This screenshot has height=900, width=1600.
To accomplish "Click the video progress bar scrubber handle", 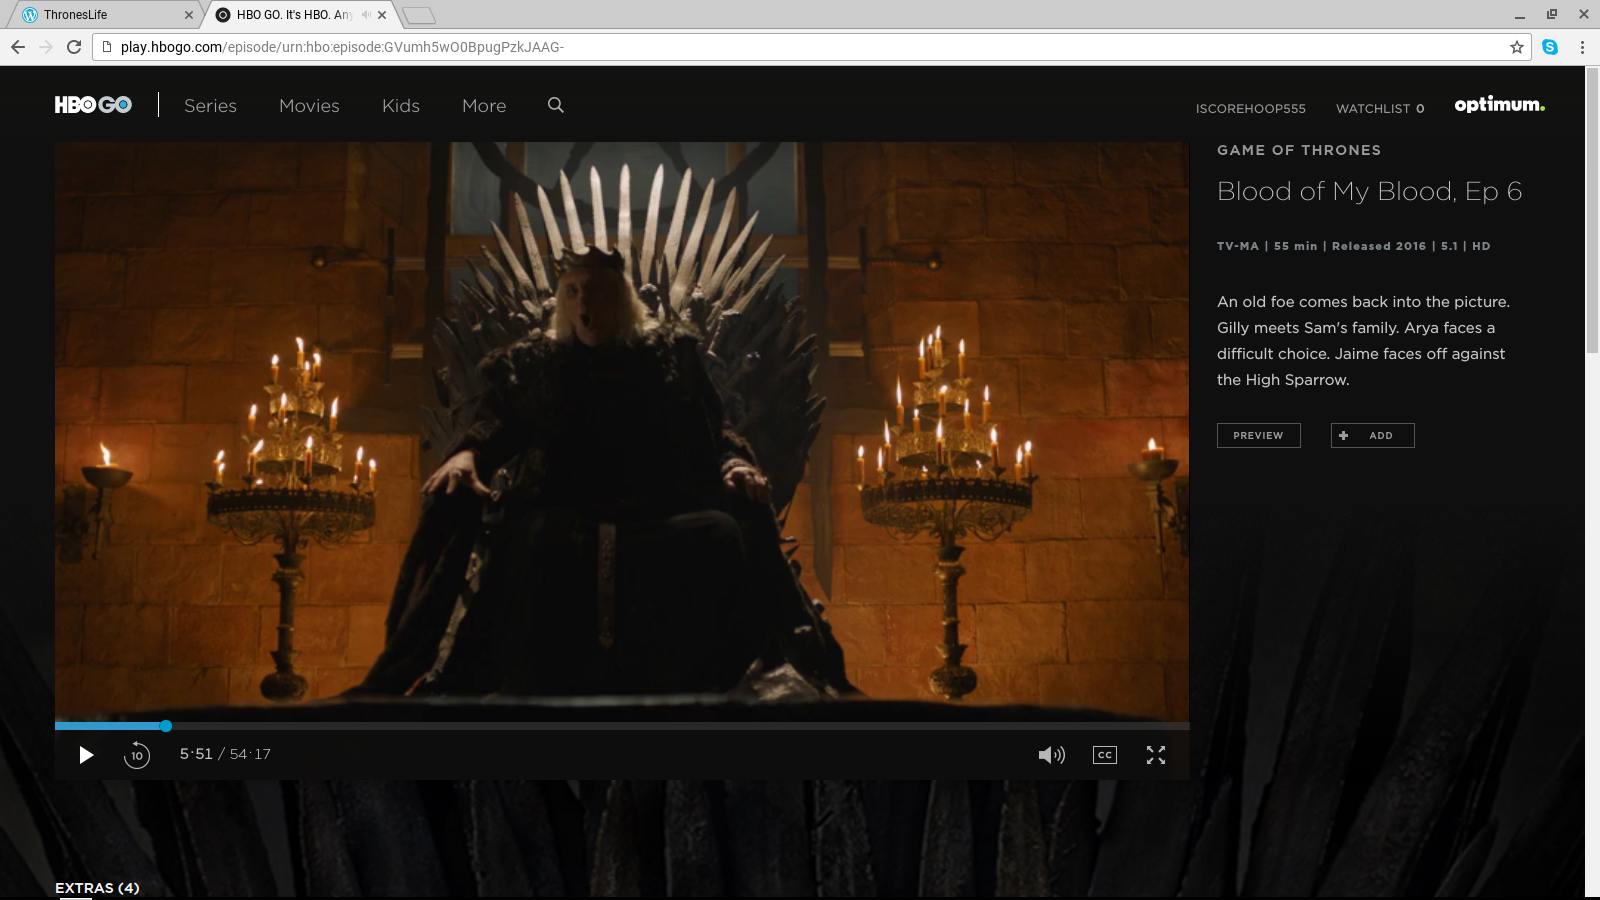I will click(x=166, y=726).
